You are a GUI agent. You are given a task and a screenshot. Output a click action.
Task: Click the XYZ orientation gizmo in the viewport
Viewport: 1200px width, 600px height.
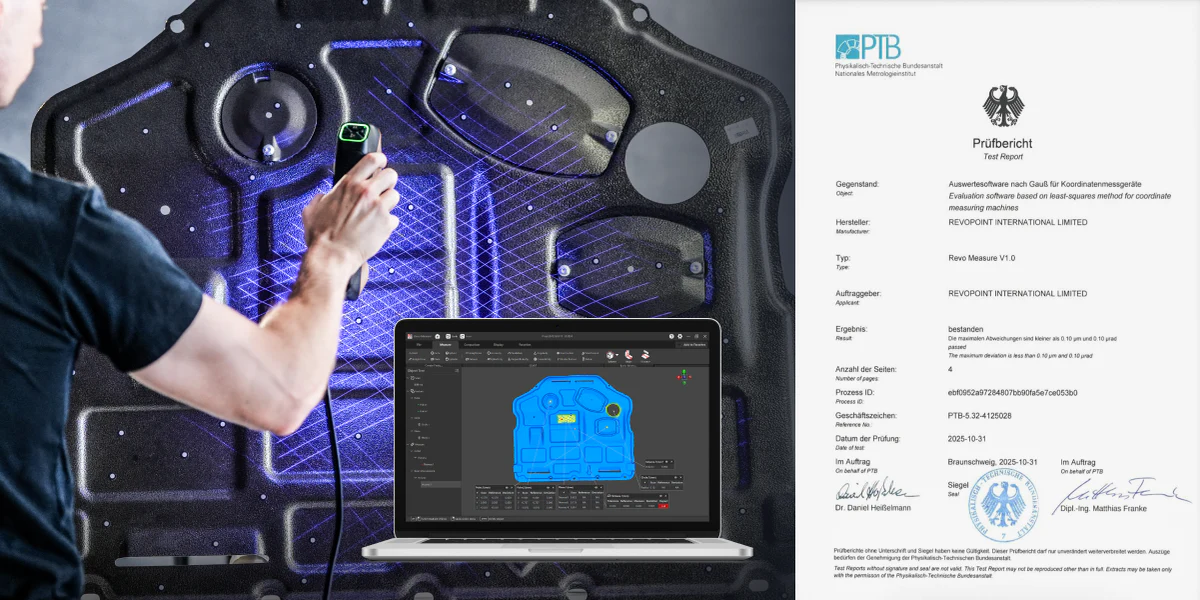pyautogui.click(x=684, y=377)
